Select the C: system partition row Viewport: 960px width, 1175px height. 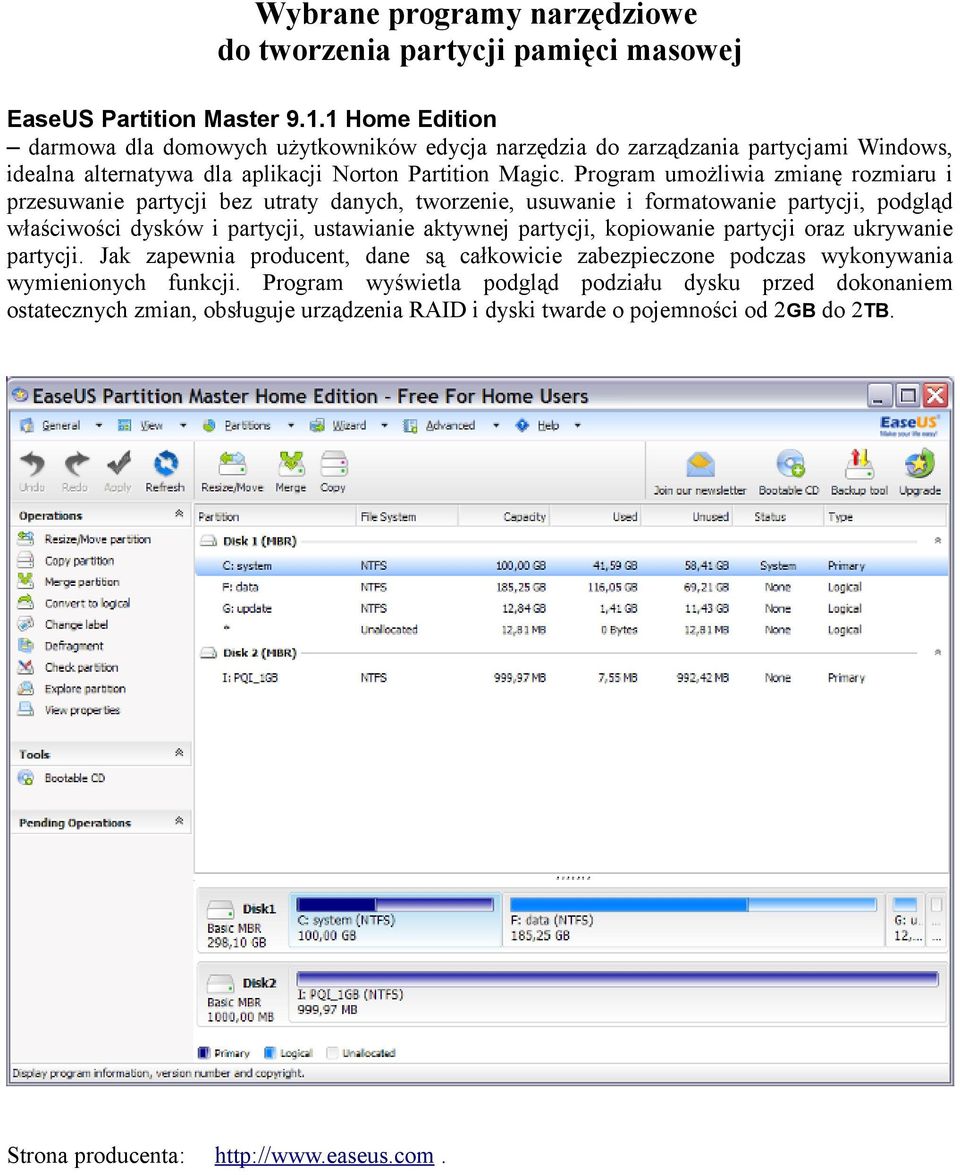pos(571,566)
